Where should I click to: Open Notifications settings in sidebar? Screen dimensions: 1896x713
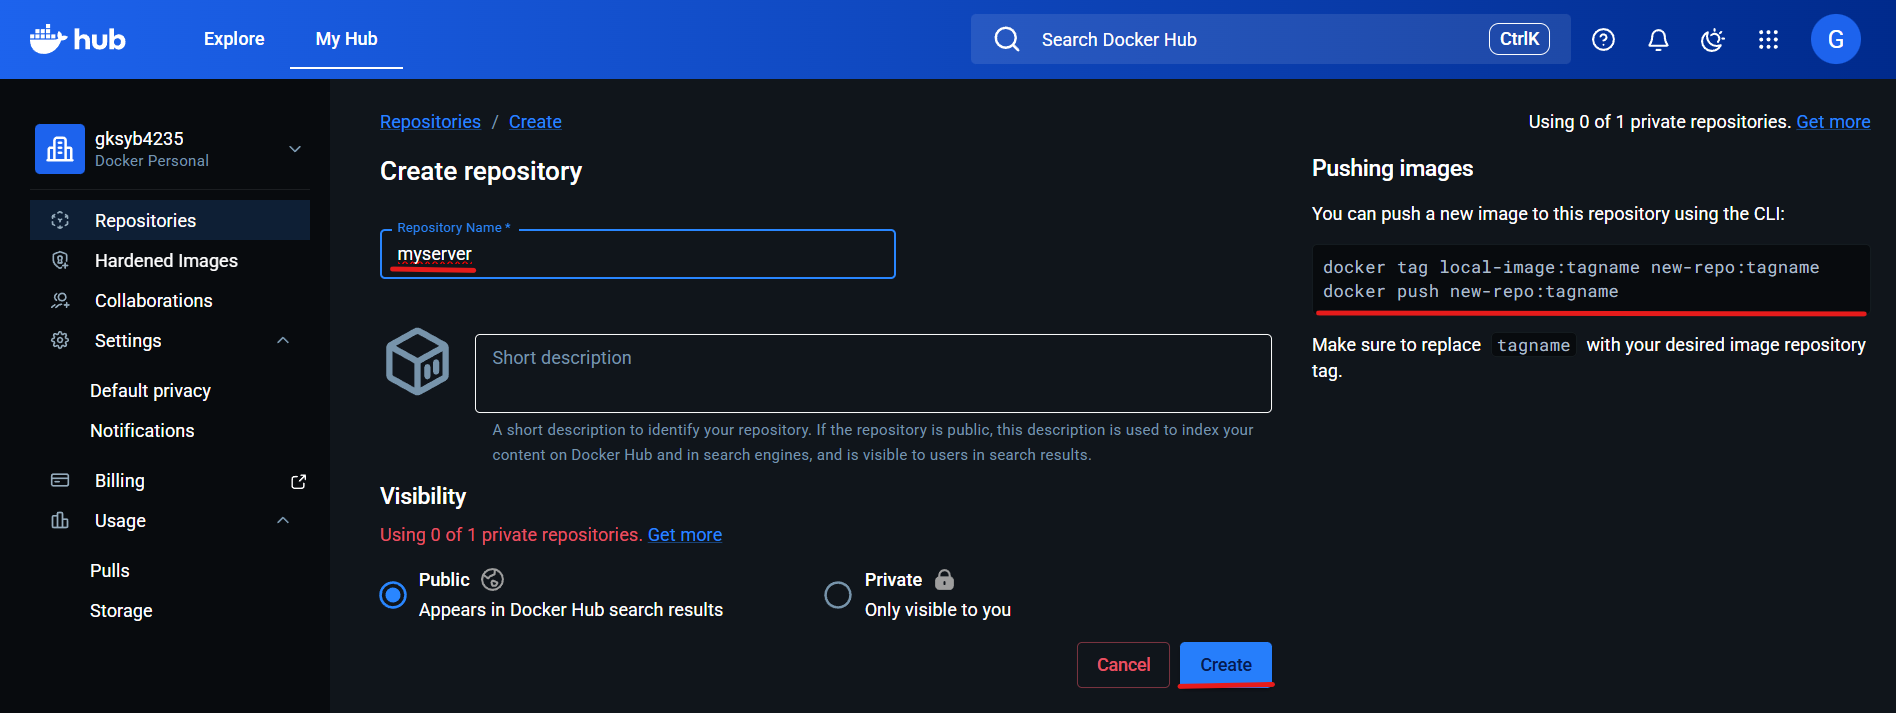[x=142, y=430]
